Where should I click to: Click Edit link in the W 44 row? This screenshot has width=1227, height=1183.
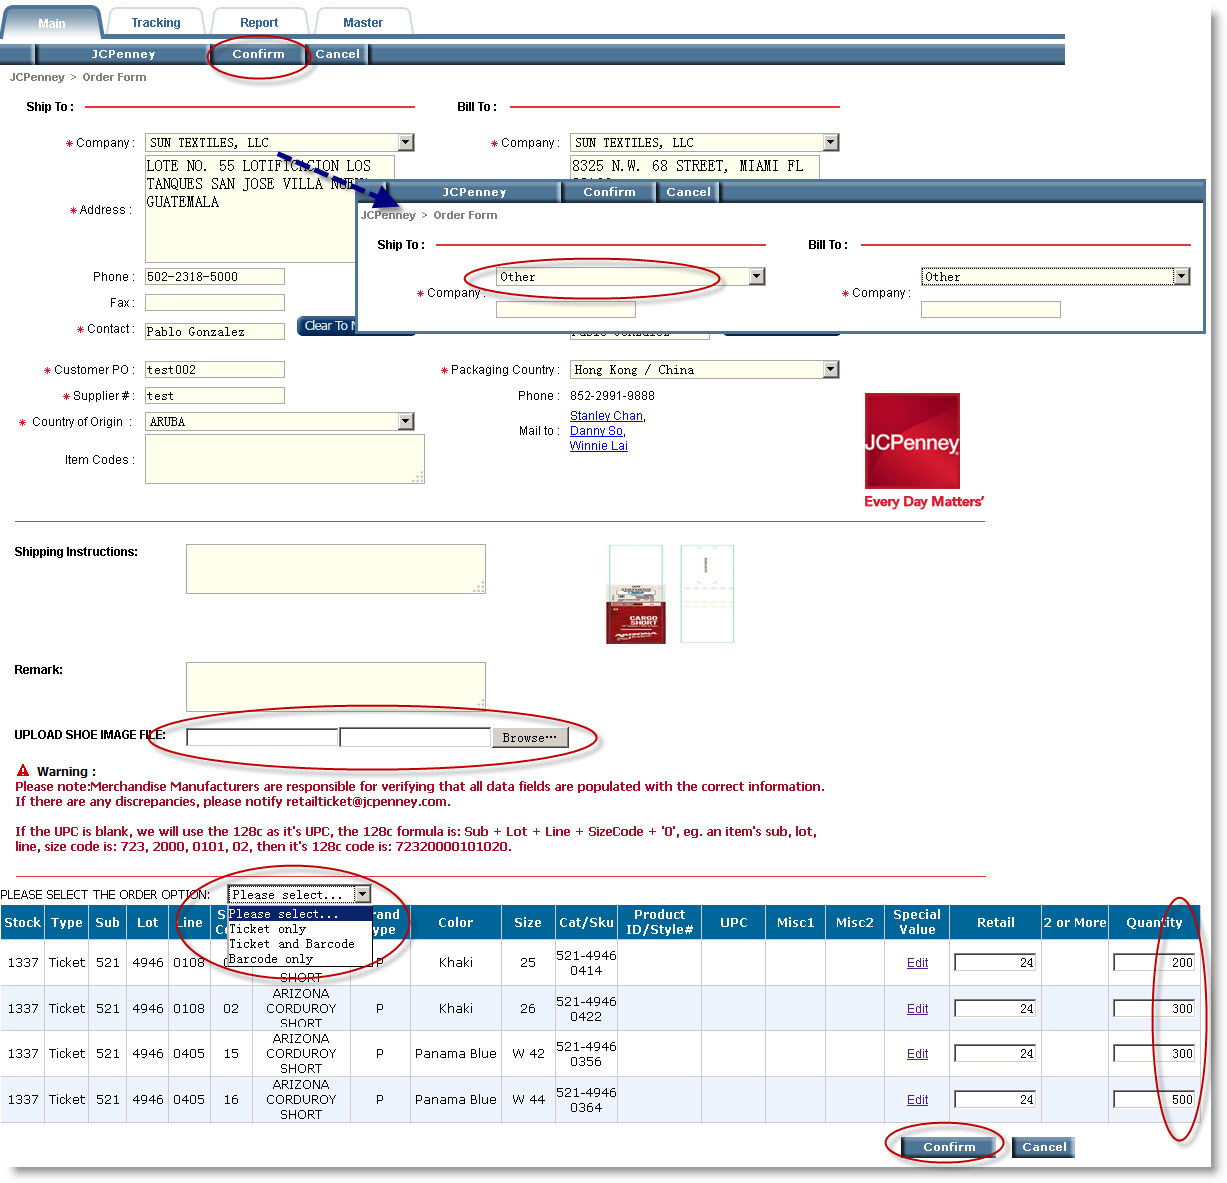917,1100
